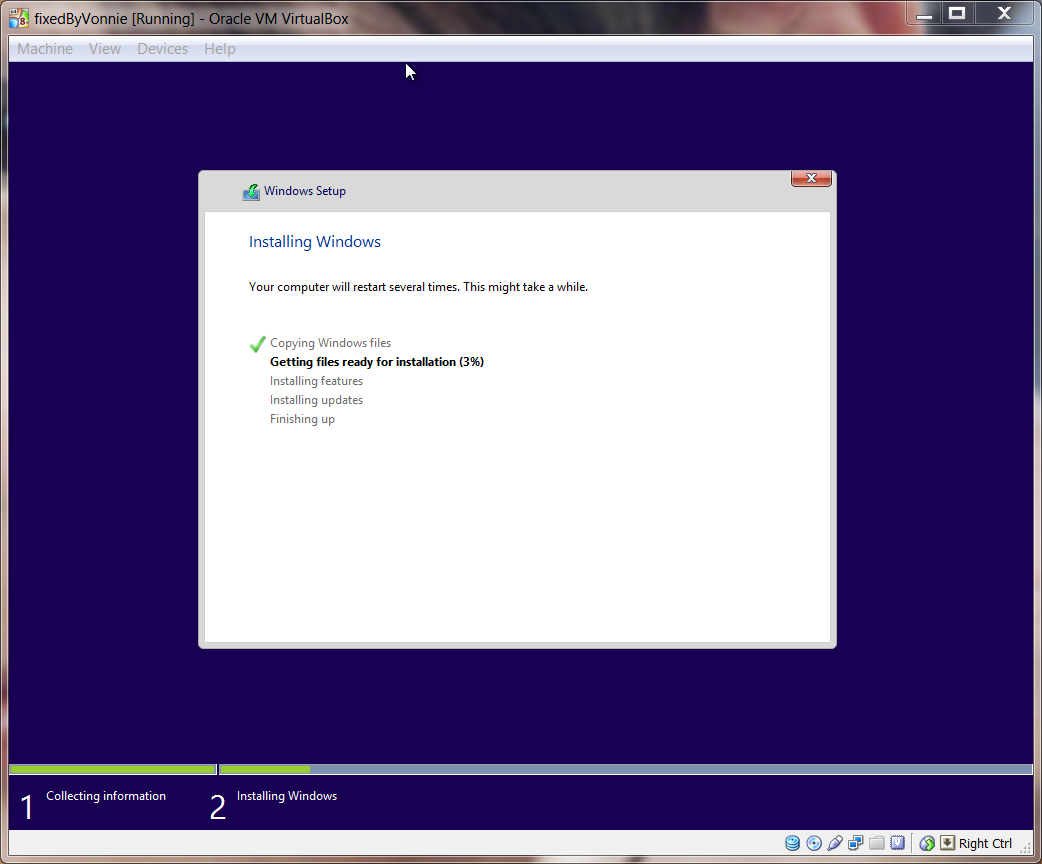Open the Machine menu
This screenshot has height=864, width=1042.
45,49
